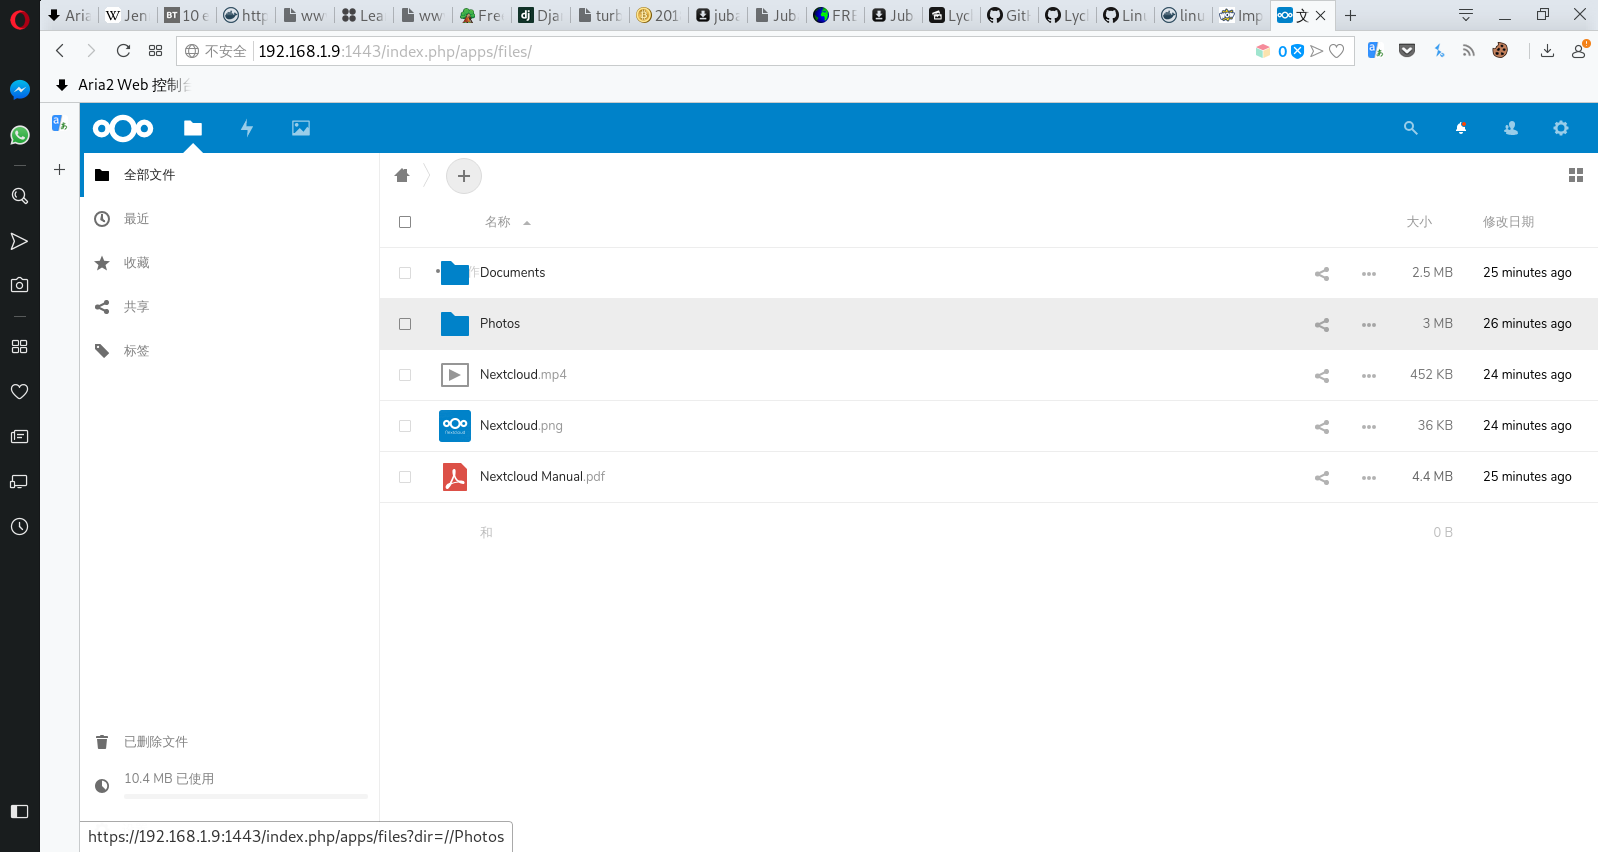Open more actions for Nextcloud Manual.pdf
The width and height of the screenshot is (1598, 852).
coord(1369,477)
